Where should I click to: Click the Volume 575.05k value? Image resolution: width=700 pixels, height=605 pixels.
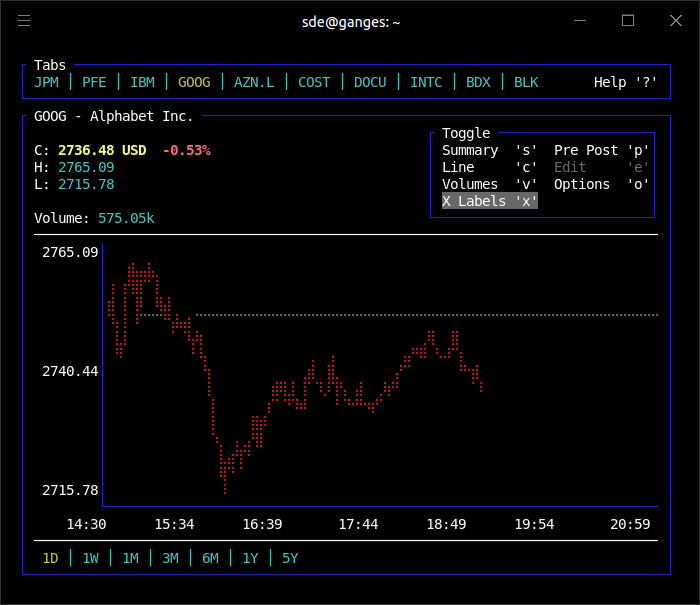point(126,218)
